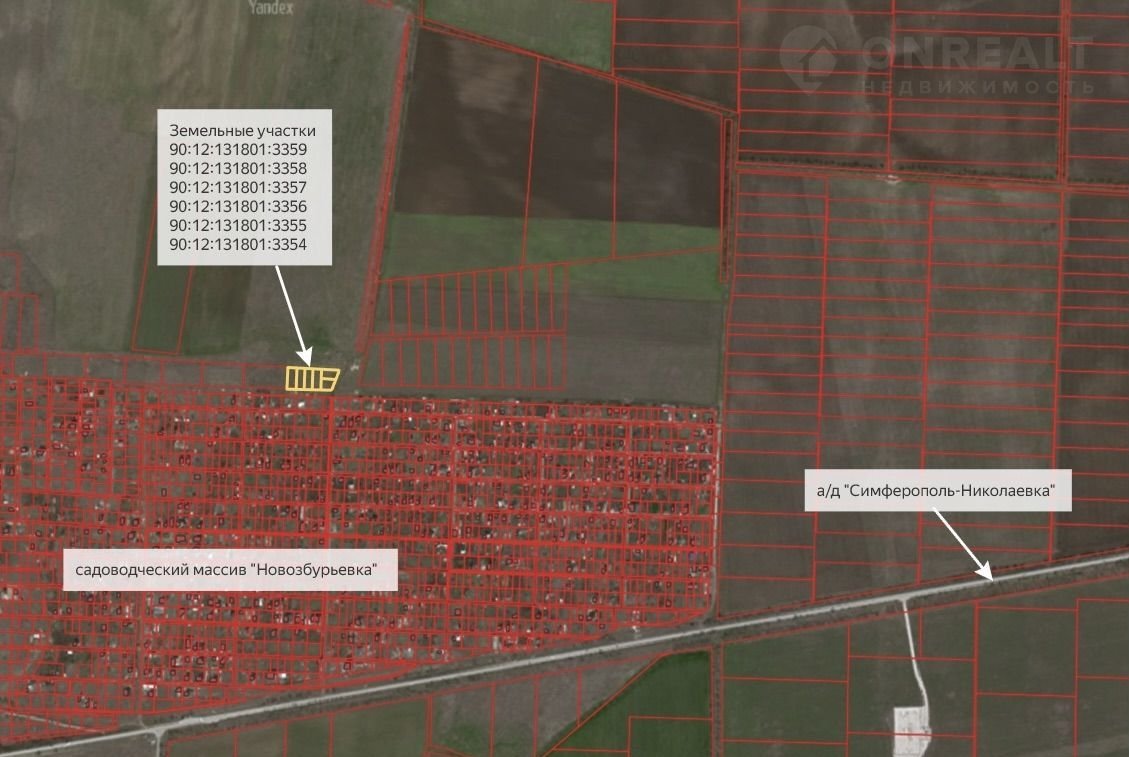Click the "Симферополь-Николаевка" road label
This screenshot has height=757, width=1129.
937,490
